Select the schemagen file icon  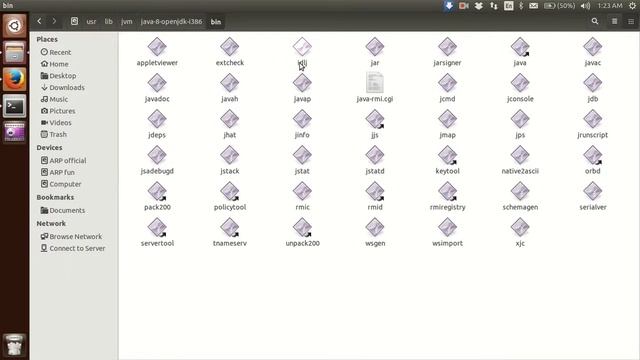[520, 191]
